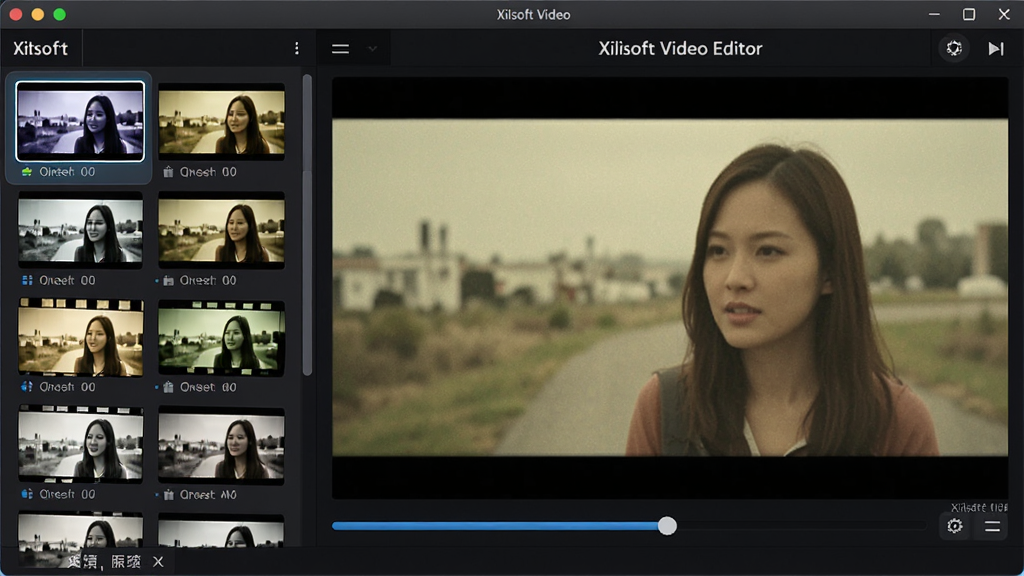Click the icon under the green-tinted thumbnail
This screenshot has height=576, width=1024.
[168, 387]
